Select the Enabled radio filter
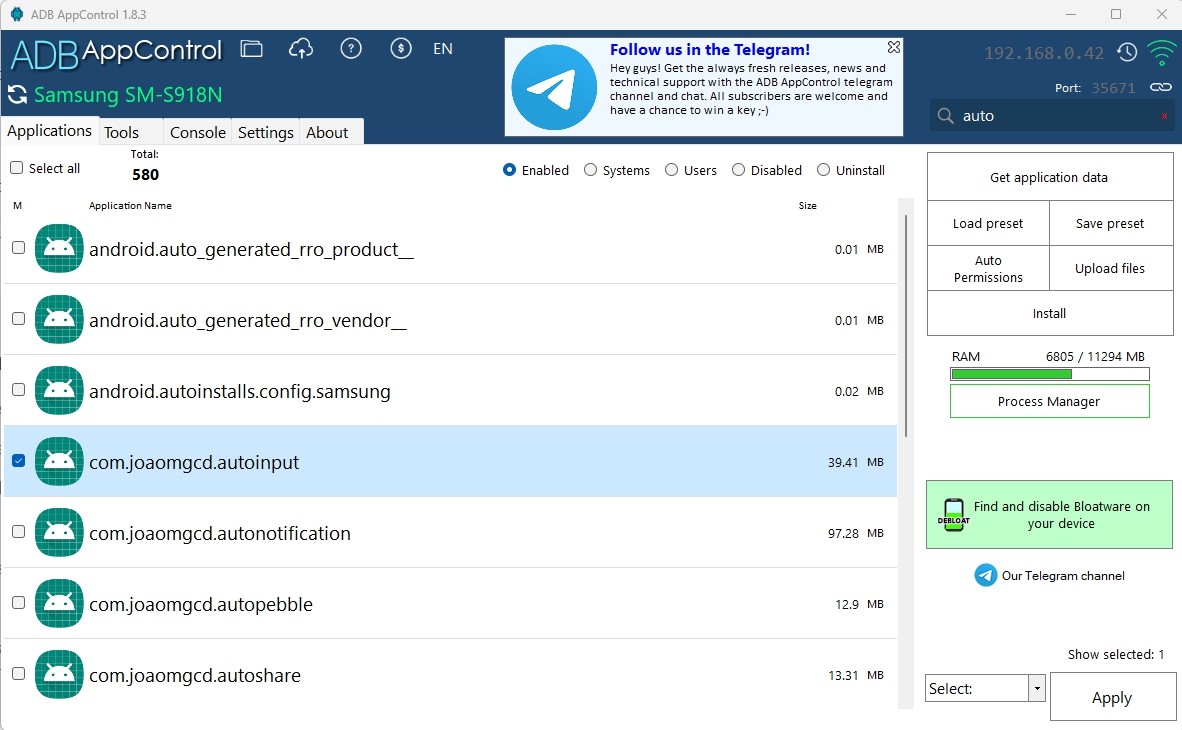Viewport: 1182px width, 730px height. tap(510, 170)
